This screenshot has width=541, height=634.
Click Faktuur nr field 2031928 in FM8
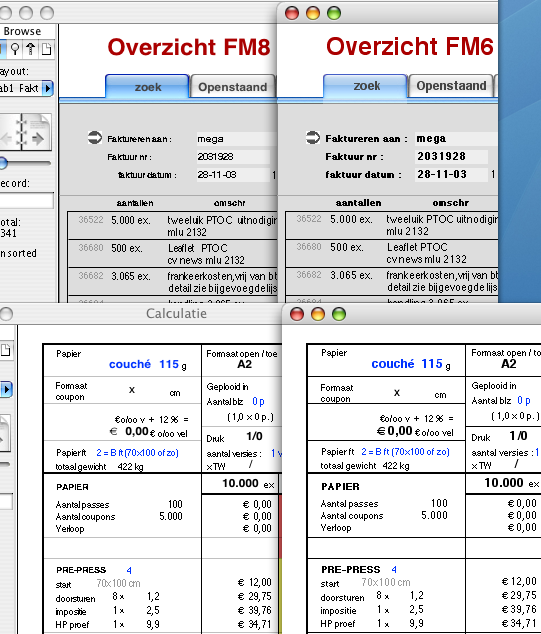click(x=233, y=156)
